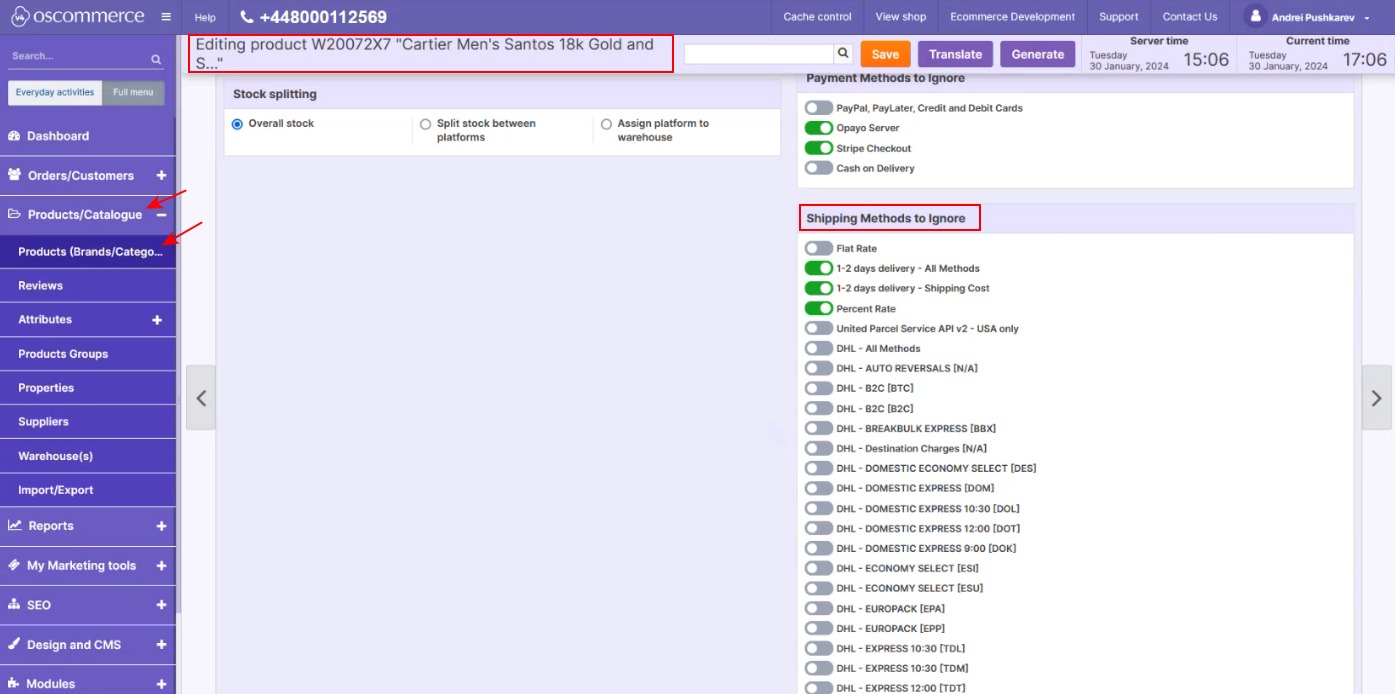Open the Products Groups menu item
1395x694 pixels.
(x=88, y=354)
